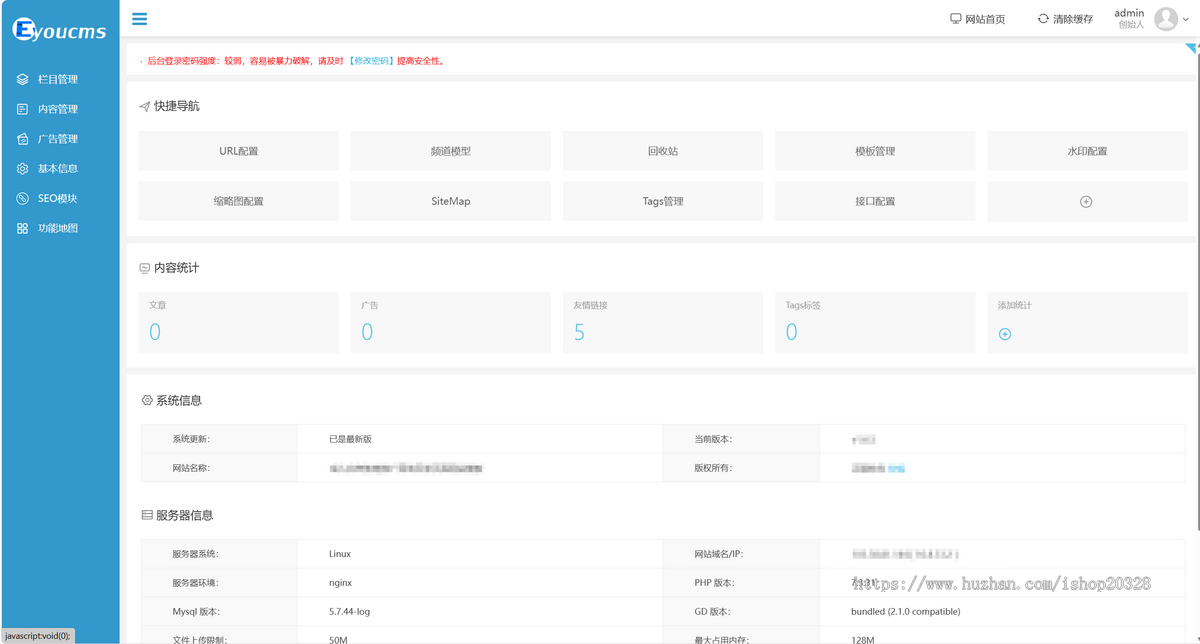Expand the admin account dropdown arrow
Image resolution: width=1200 pixels, height=644 pixels.
(1186, 19)
